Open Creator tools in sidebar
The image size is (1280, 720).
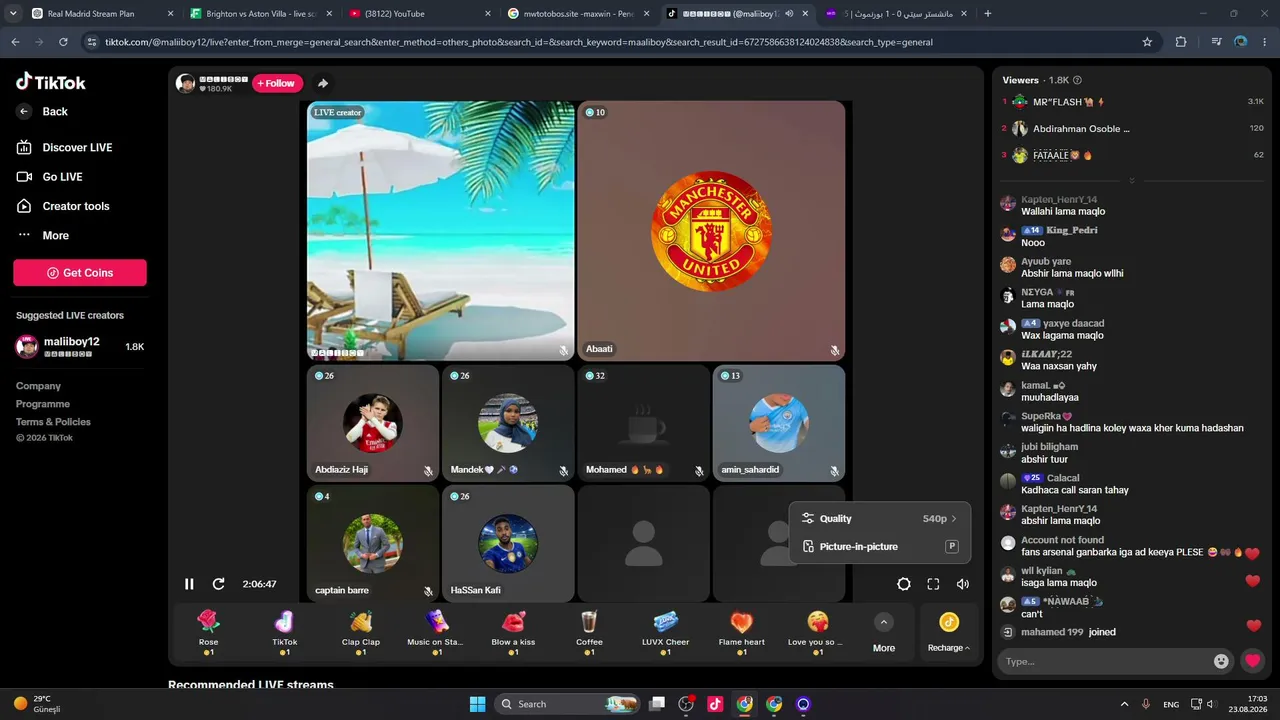pos(63,206)
